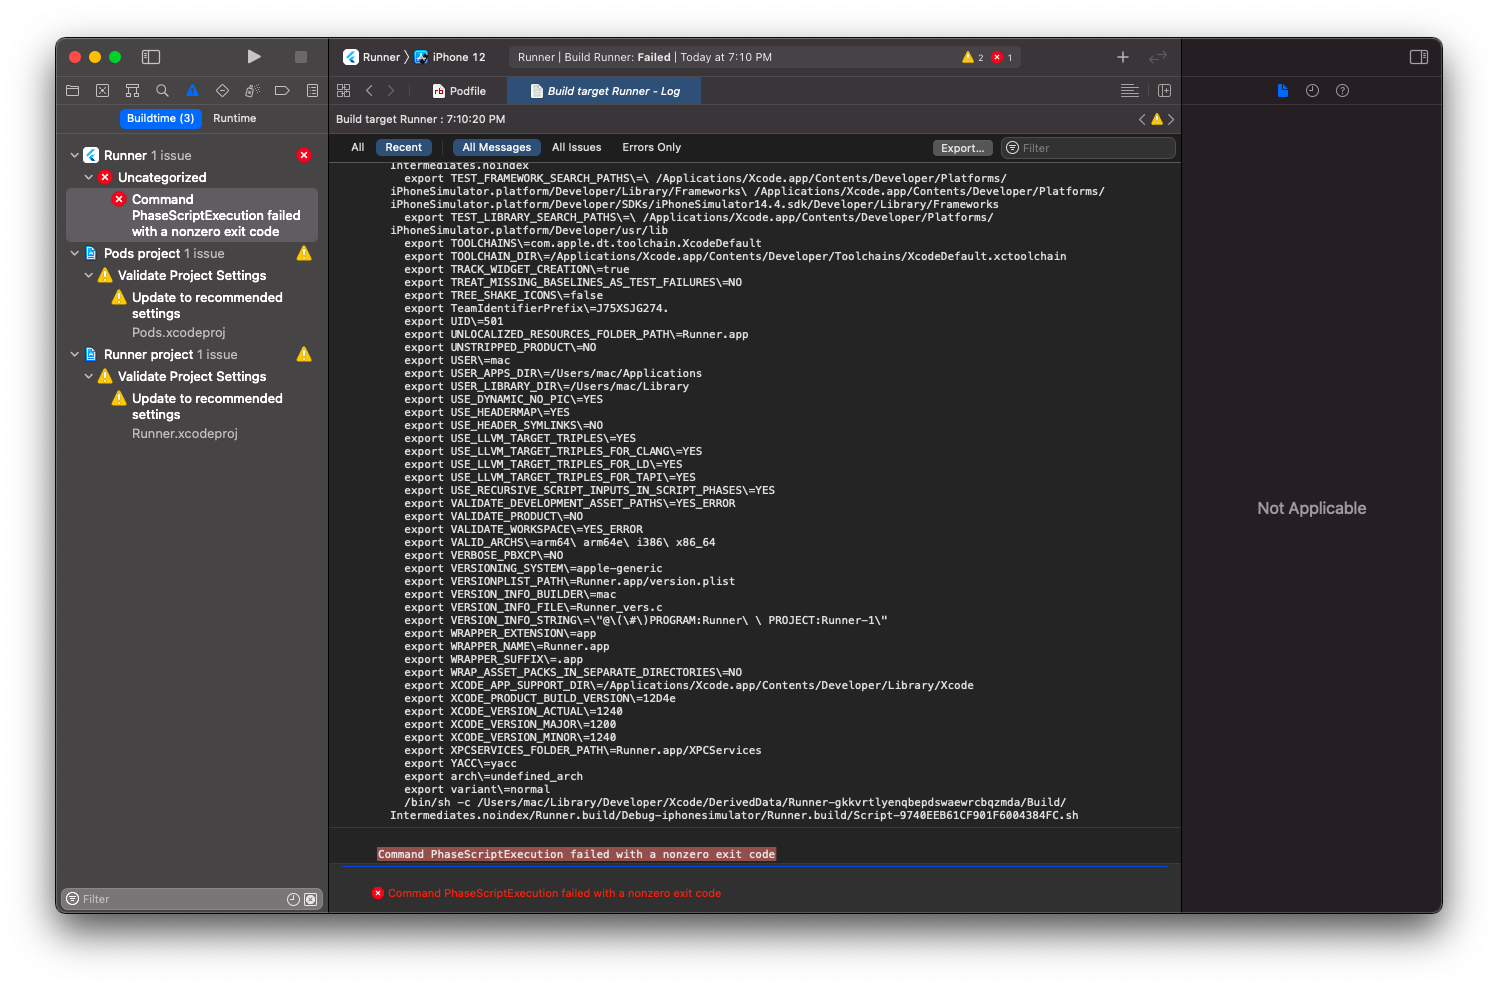The height and width of the screenshot is (987, 1498).
Task: Click the build log Filter field
Action: [x=1092, y=148]
